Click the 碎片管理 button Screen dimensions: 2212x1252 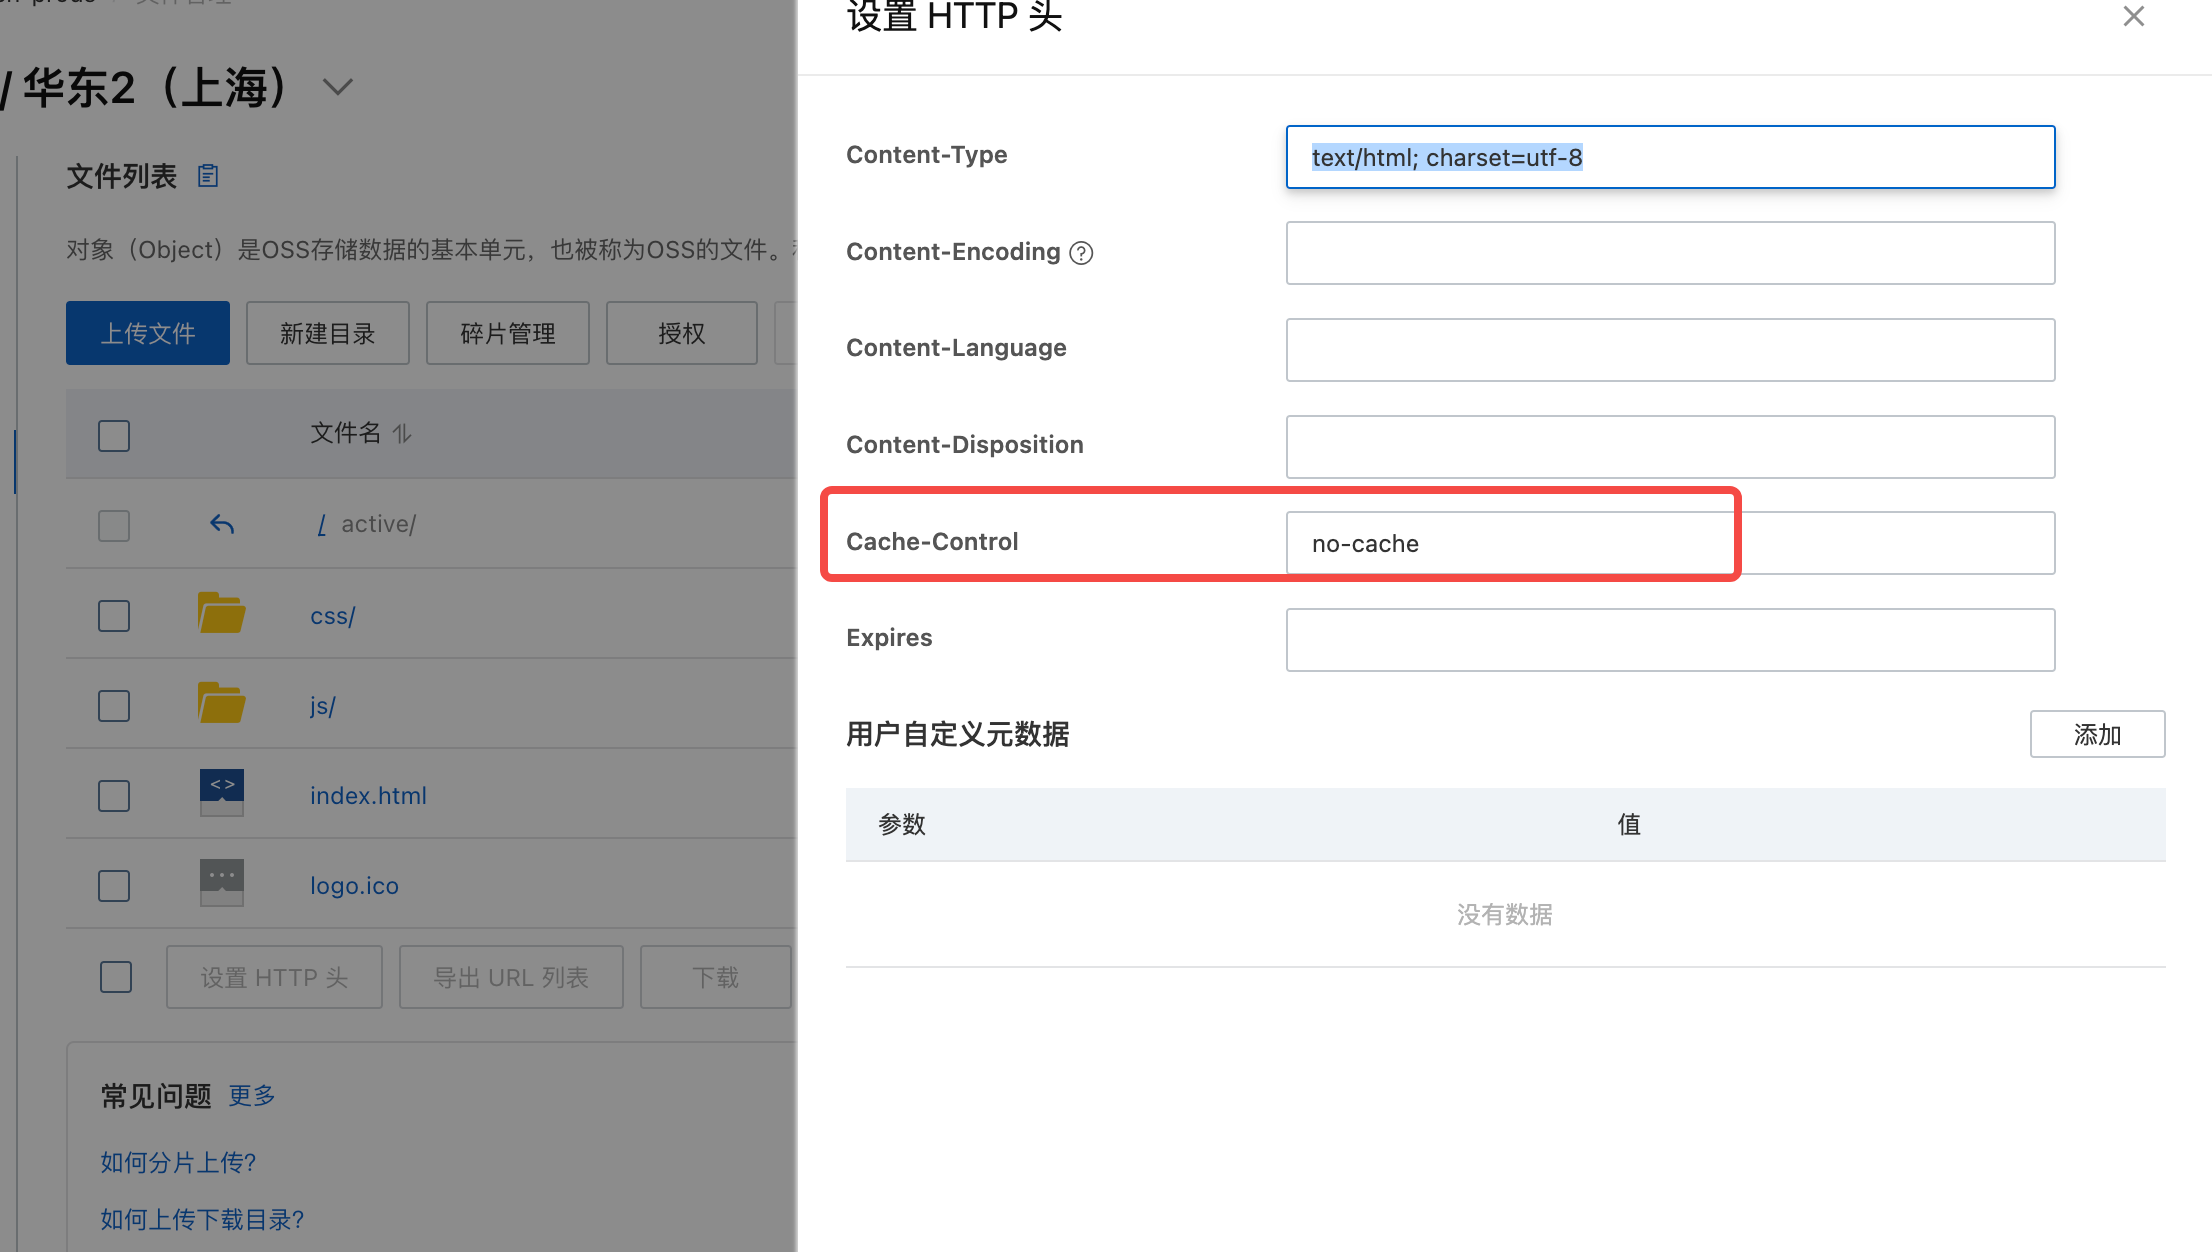click(x=508, y=333)
